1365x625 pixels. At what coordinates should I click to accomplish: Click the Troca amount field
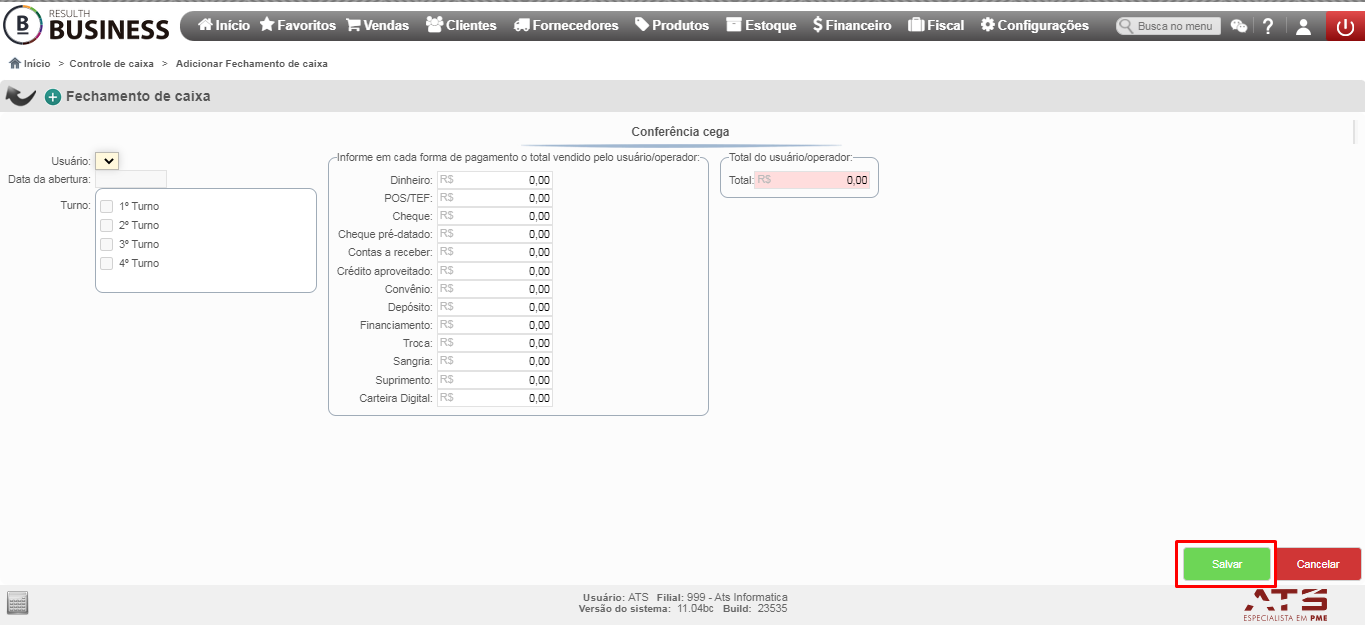(495, 343)
